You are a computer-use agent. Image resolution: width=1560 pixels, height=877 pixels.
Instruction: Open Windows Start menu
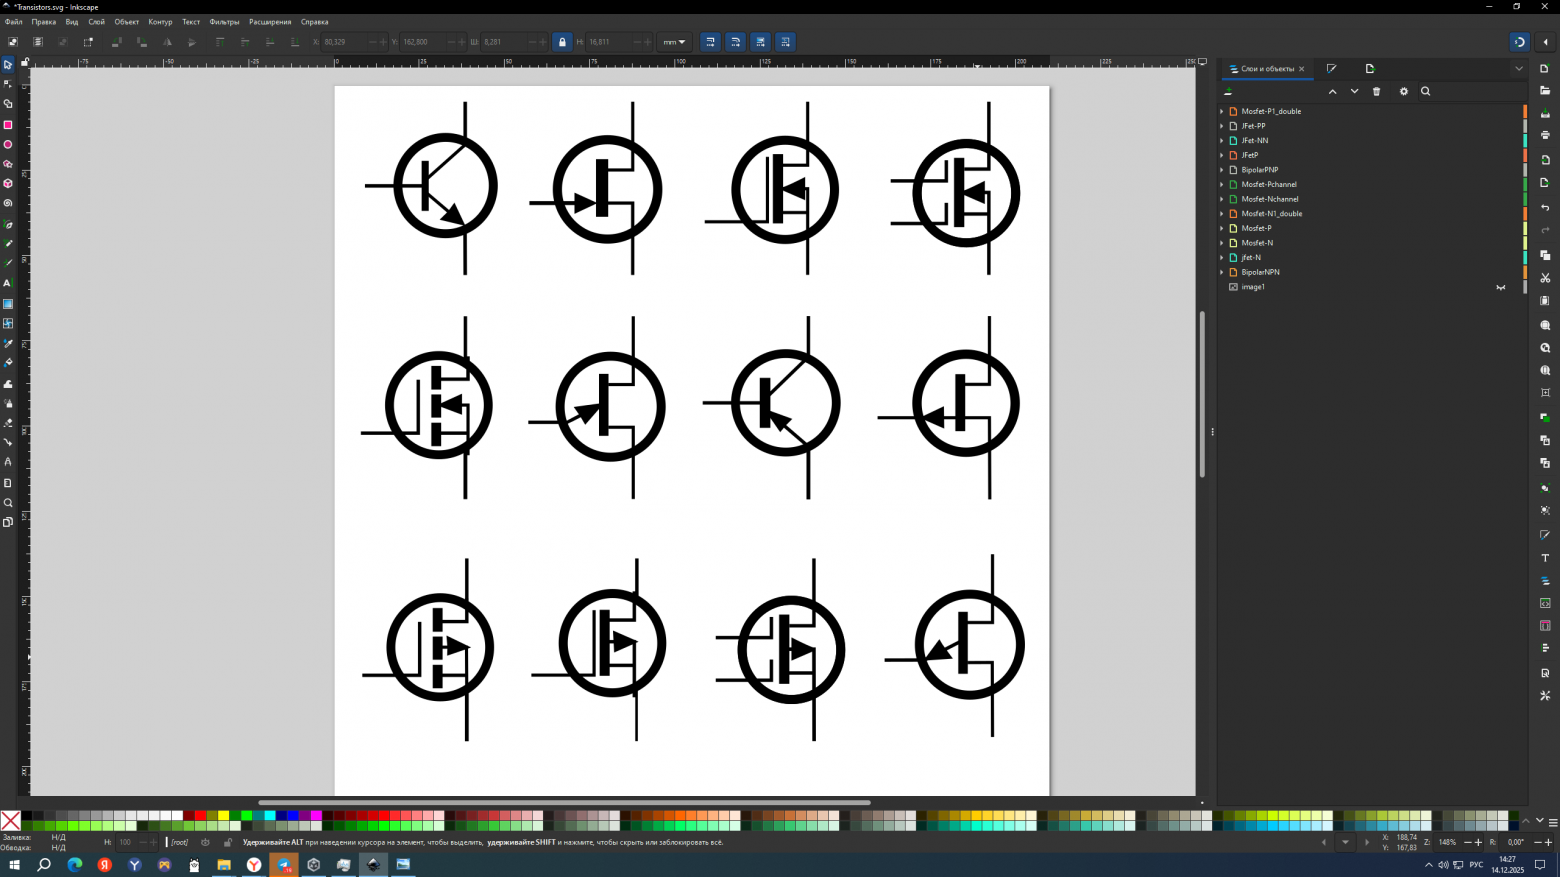(14, 865)
